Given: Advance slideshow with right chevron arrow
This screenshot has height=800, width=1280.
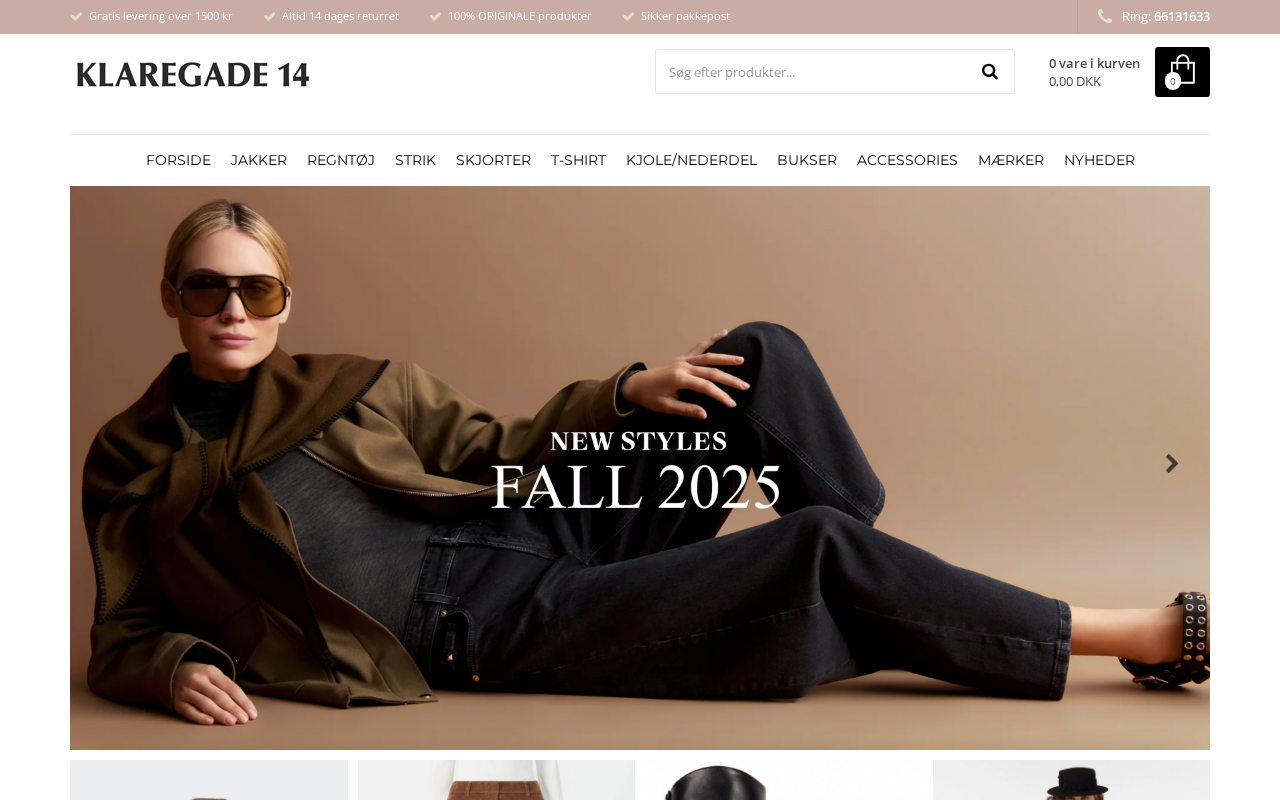Looking at the screenshot, I should pyautogui.click(x=1172, y=464).
